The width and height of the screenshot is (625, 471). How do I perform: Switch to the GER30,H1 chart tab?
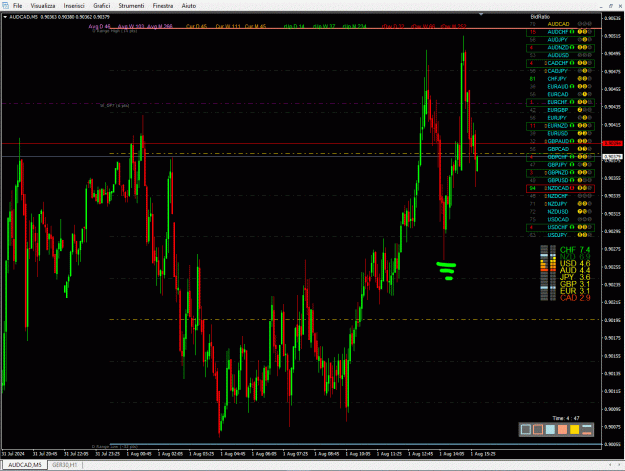tap(64, 465)
